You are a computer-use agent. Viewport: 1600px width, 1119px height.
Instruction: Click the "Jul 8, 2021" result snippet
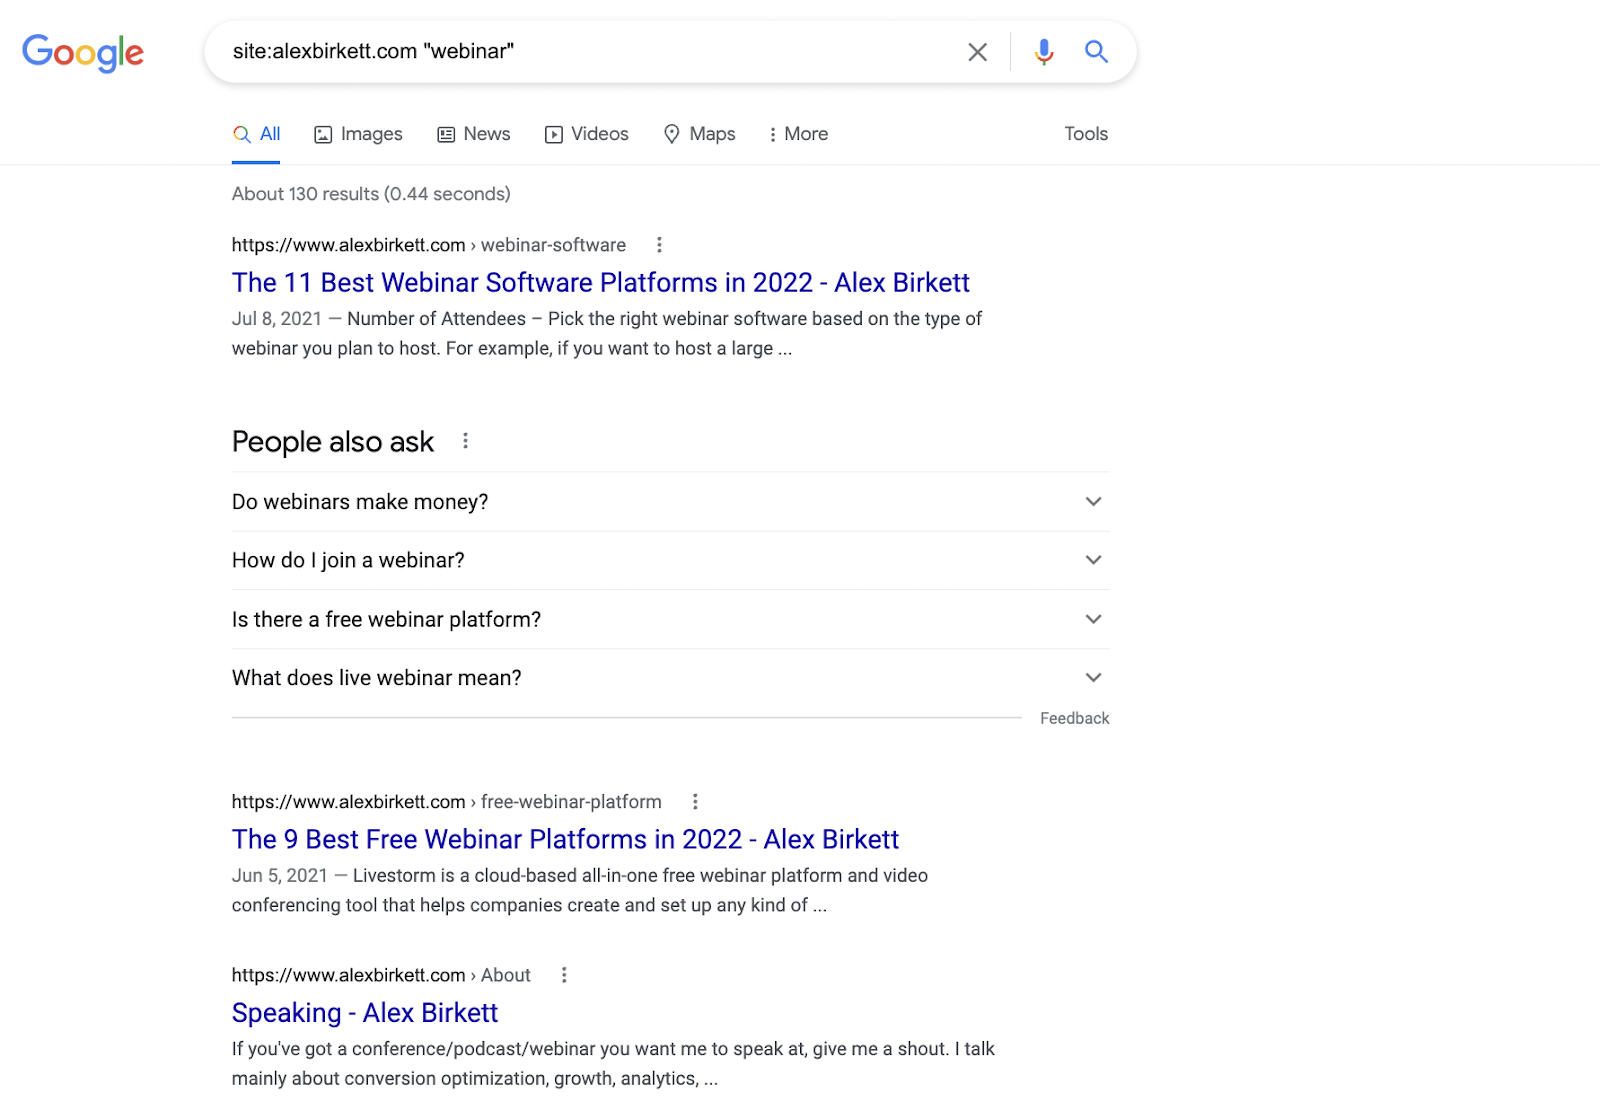pyautogui.click(x=607, y=334)
